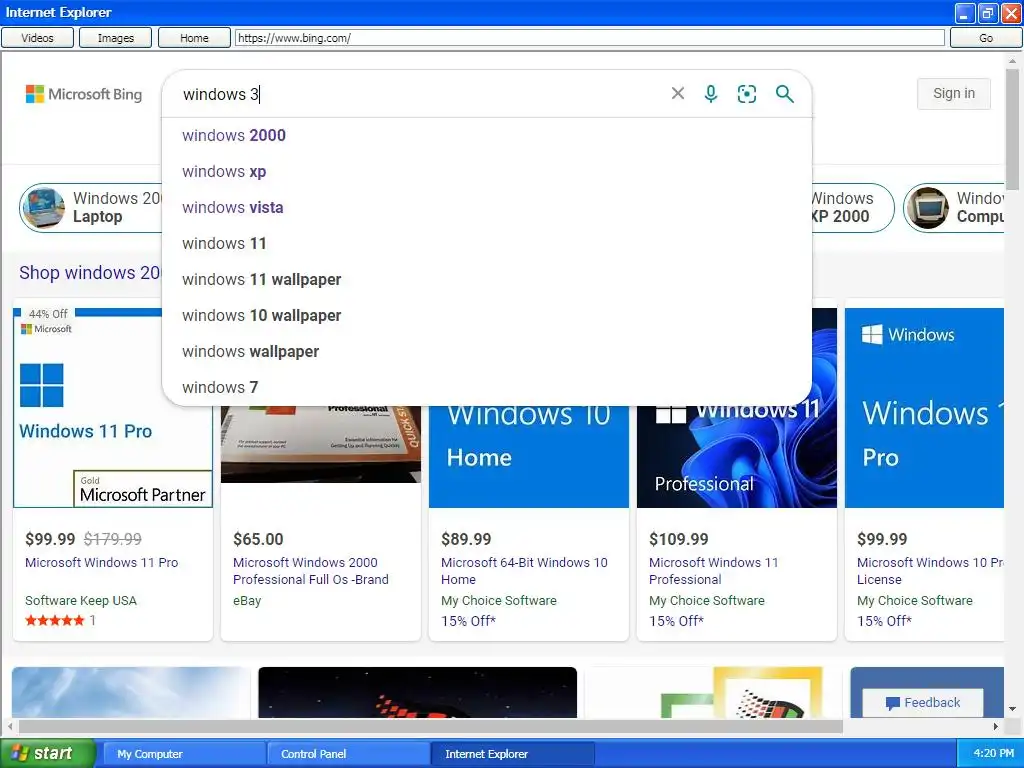The image size is (1024, 768).
Task: Switch to My Computer on the taskbar
Action: click(x=183, y=754)
